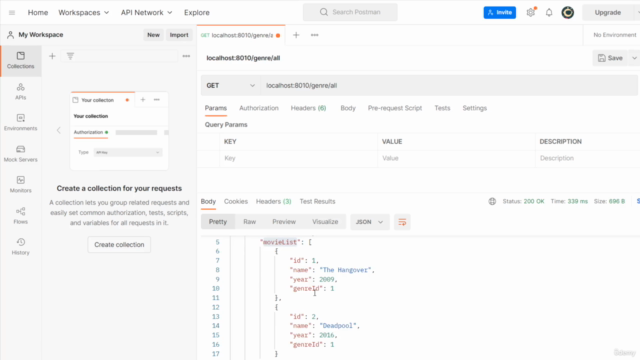This screenshot has width=640, height=360.
Task: Click the plus icon to add collection
Action: click(x=52, y=56)
